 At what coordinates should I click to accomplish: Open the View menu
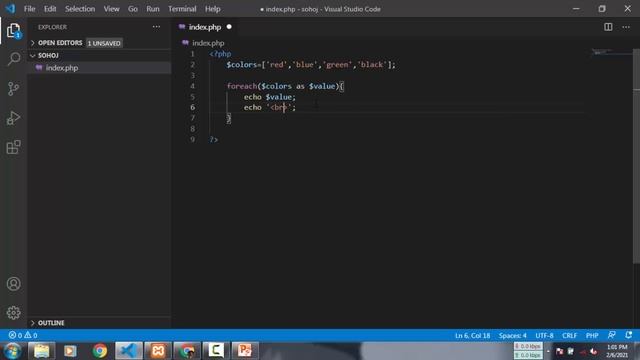pos(111,9)
